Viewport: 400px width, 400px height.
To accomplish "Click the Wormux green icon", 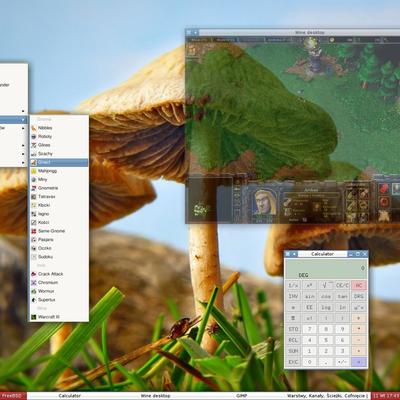I will pyautogui.click(x=34, y=291).
